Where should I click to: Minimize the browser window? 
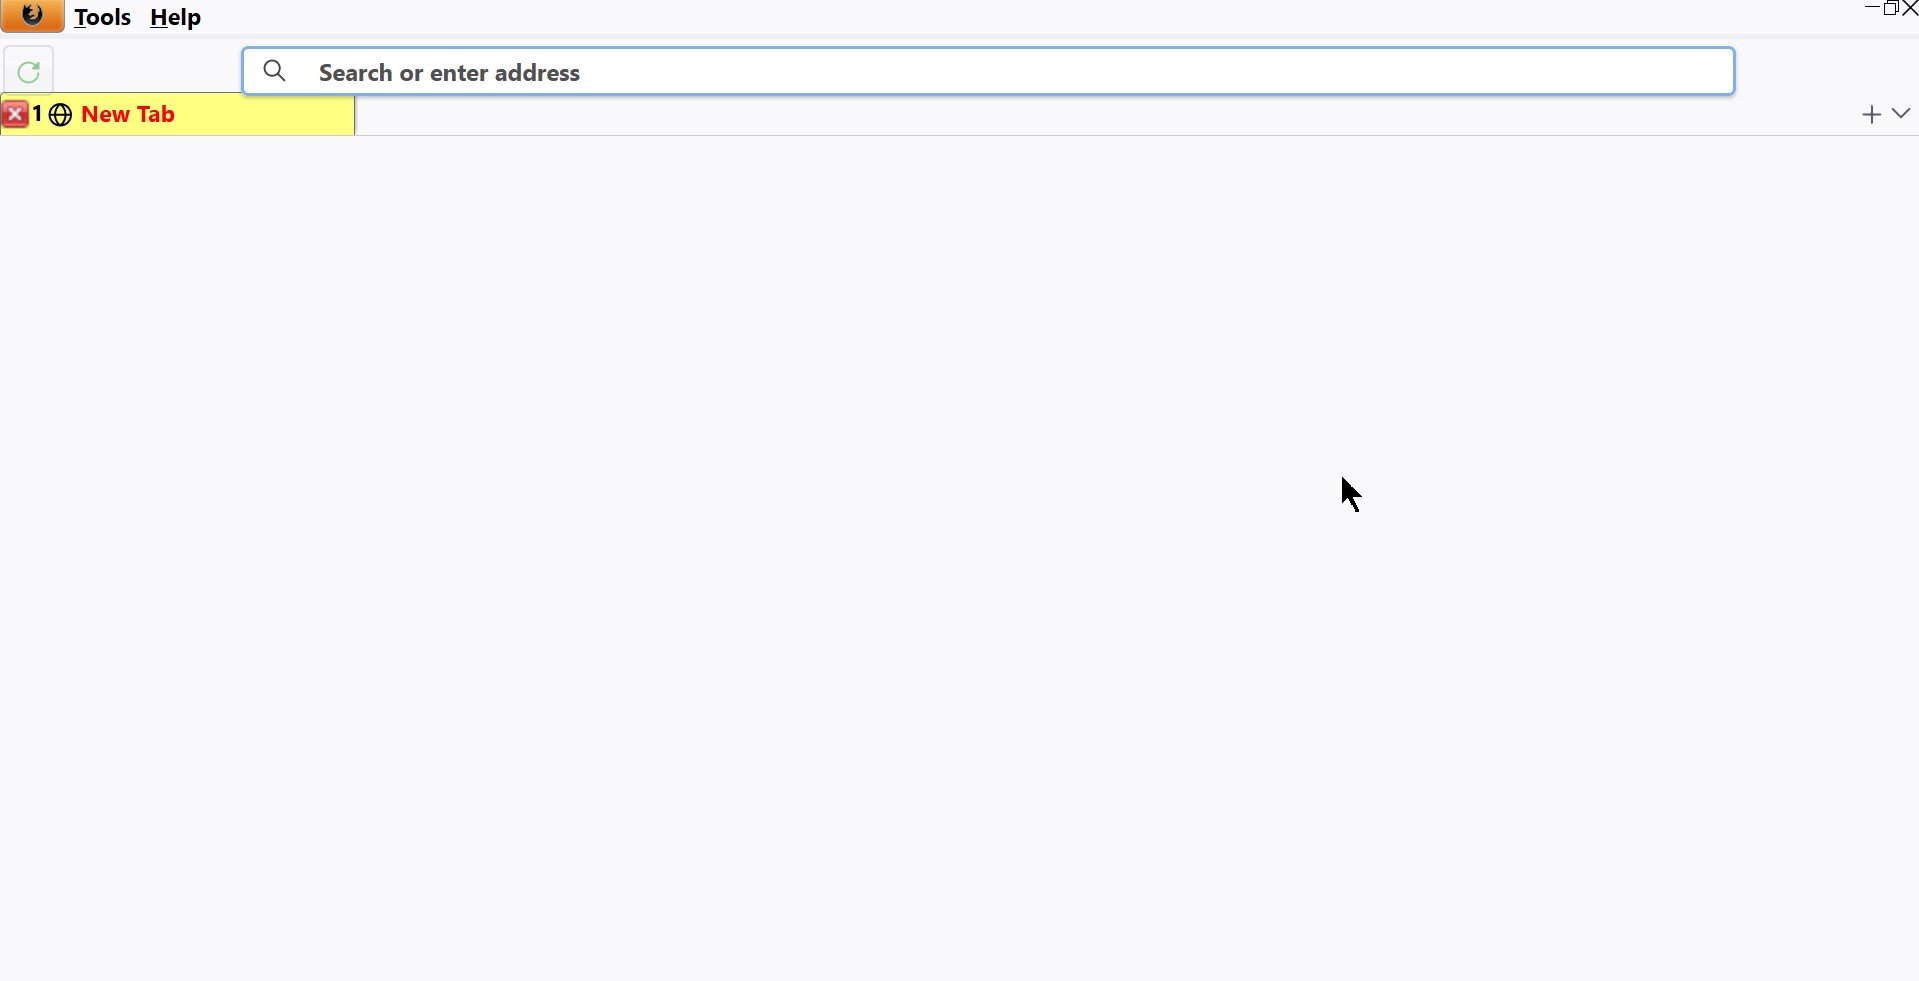[1873, 8]
